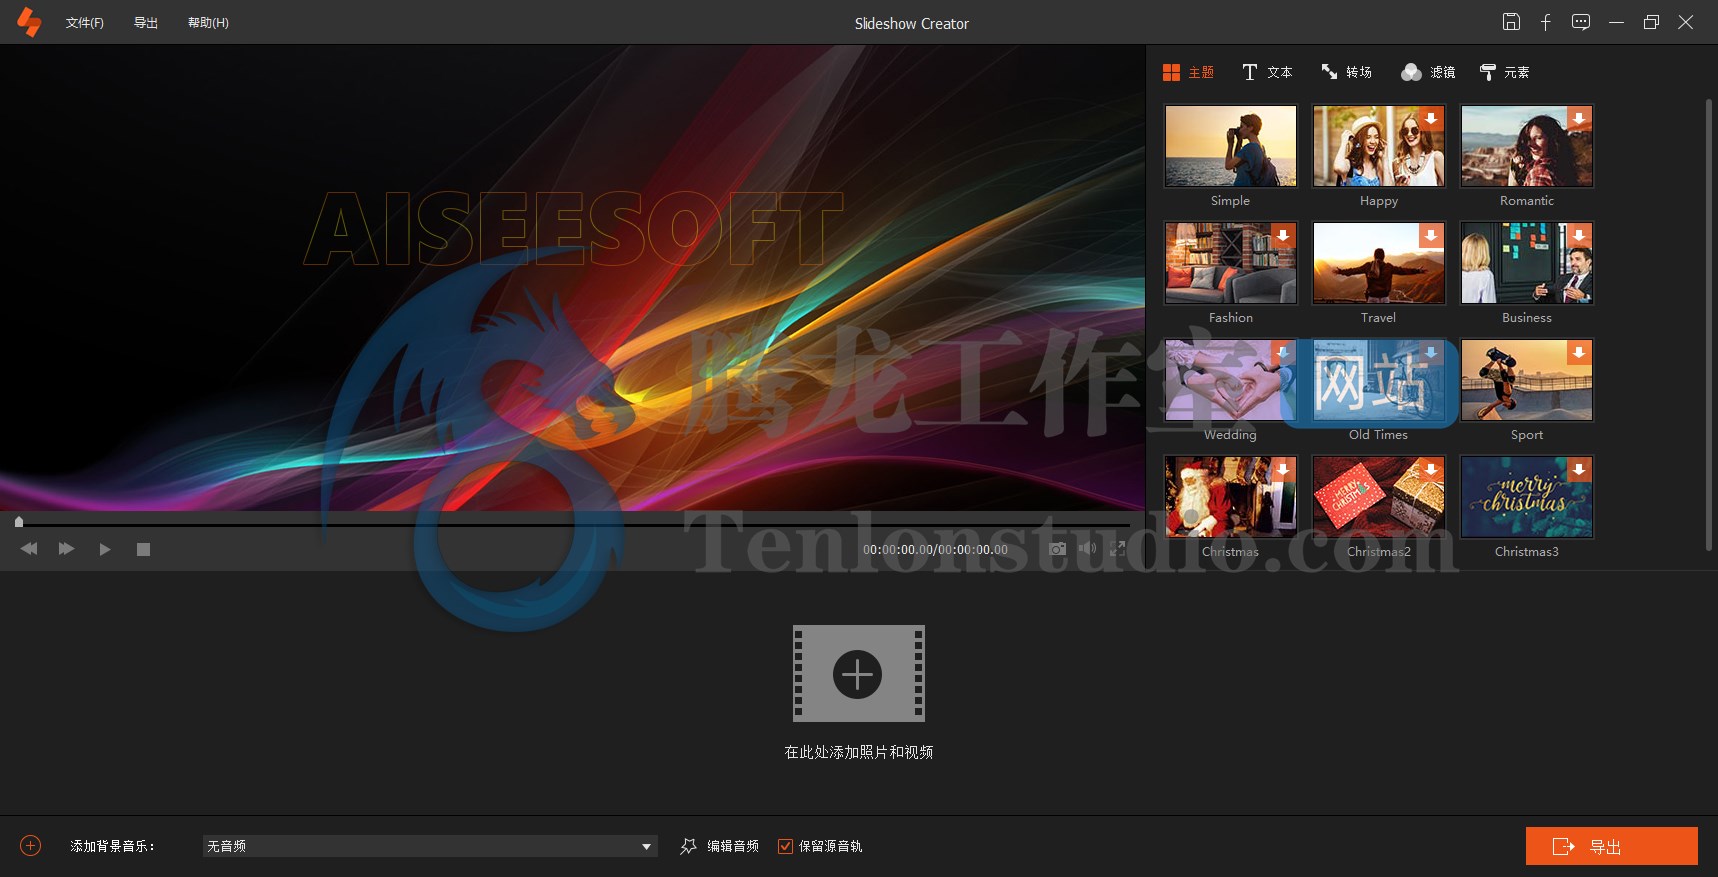
Task: Download the Business theme via arrow icon
Action: [x=1579, y=235]
